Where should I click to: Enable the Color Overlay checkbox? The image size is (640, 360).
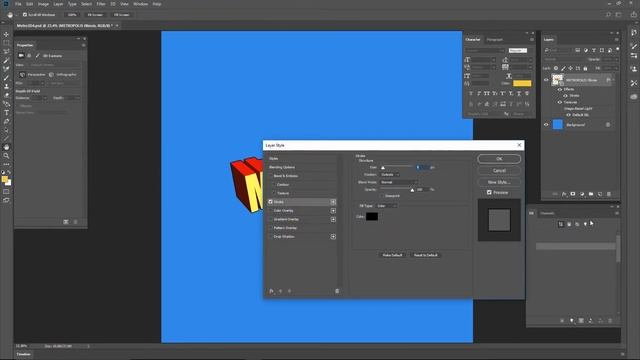(x=270, y=211)
